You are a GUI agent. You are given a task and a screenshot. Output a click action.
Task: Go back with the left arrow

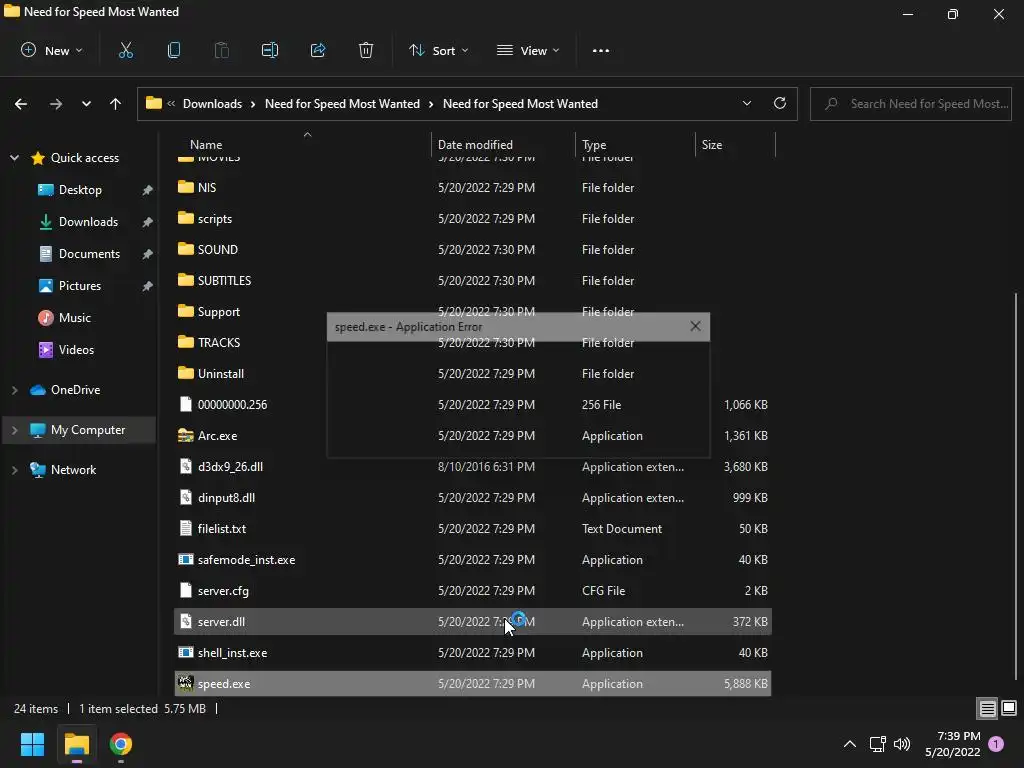[21, 104]
